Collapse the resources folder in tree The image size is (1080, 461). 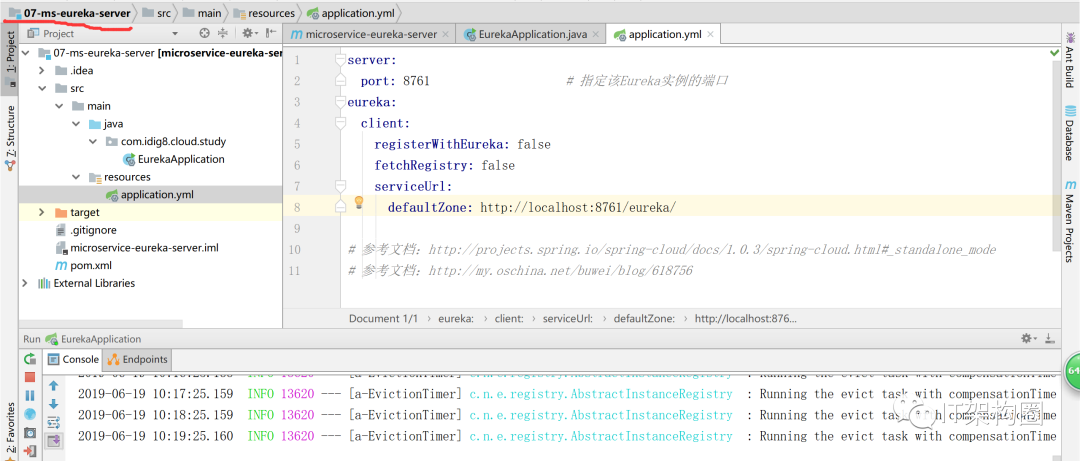[x=76, y=177]
